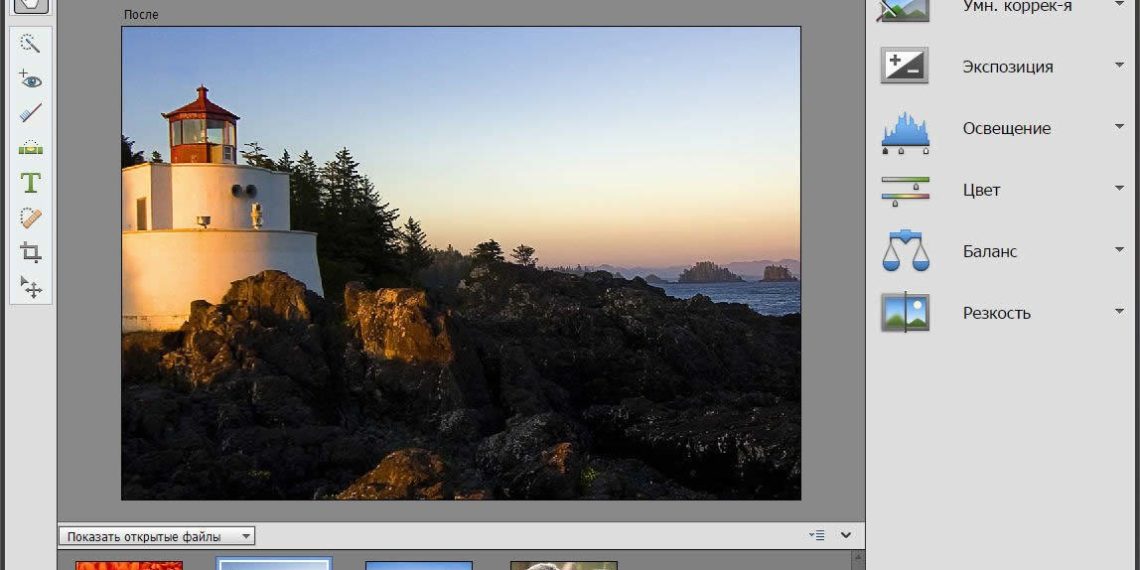Expand the Резкость adjustment arrow

tap(1119, 312)
